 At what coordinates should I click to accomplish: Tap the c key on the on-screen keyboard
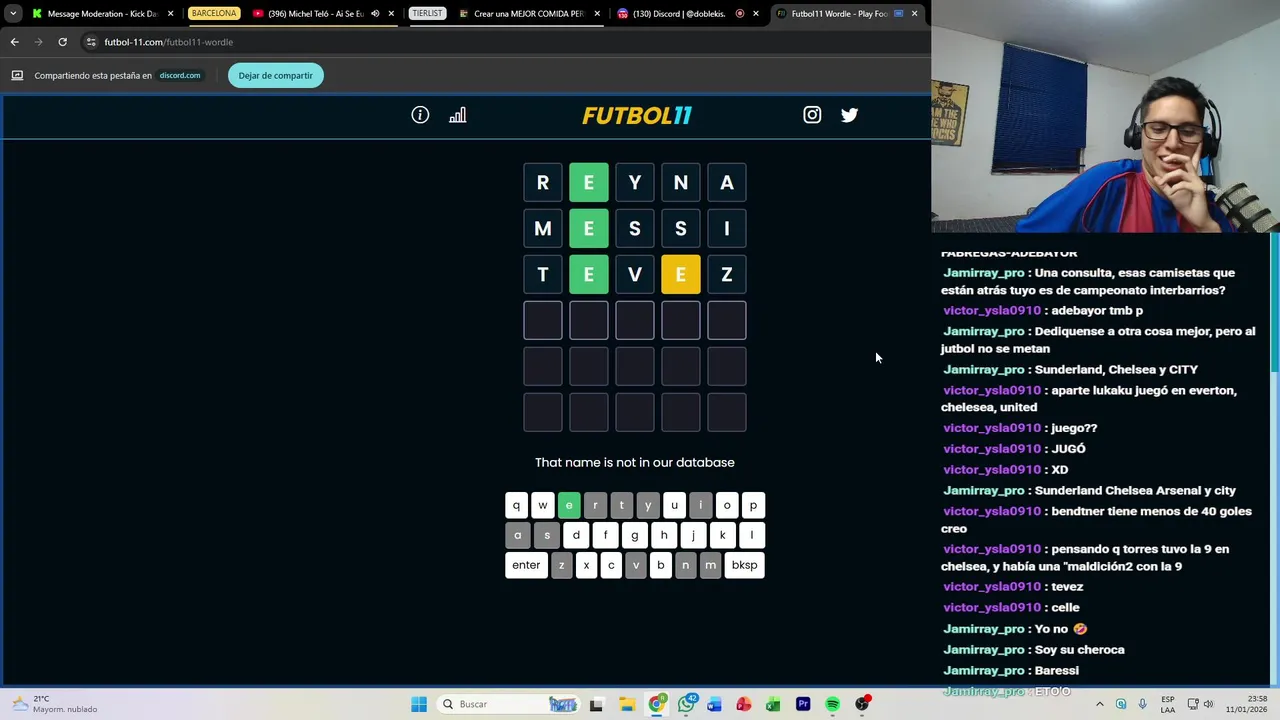[x=611, y=565]
